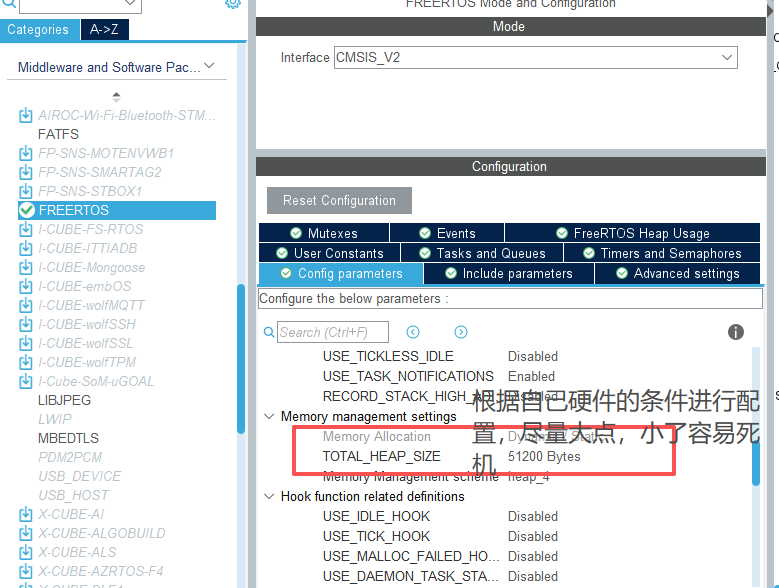This screenshot has height=588, width=779.
Task: Click the settings gear icon above categories
Action: coord(233,4)
